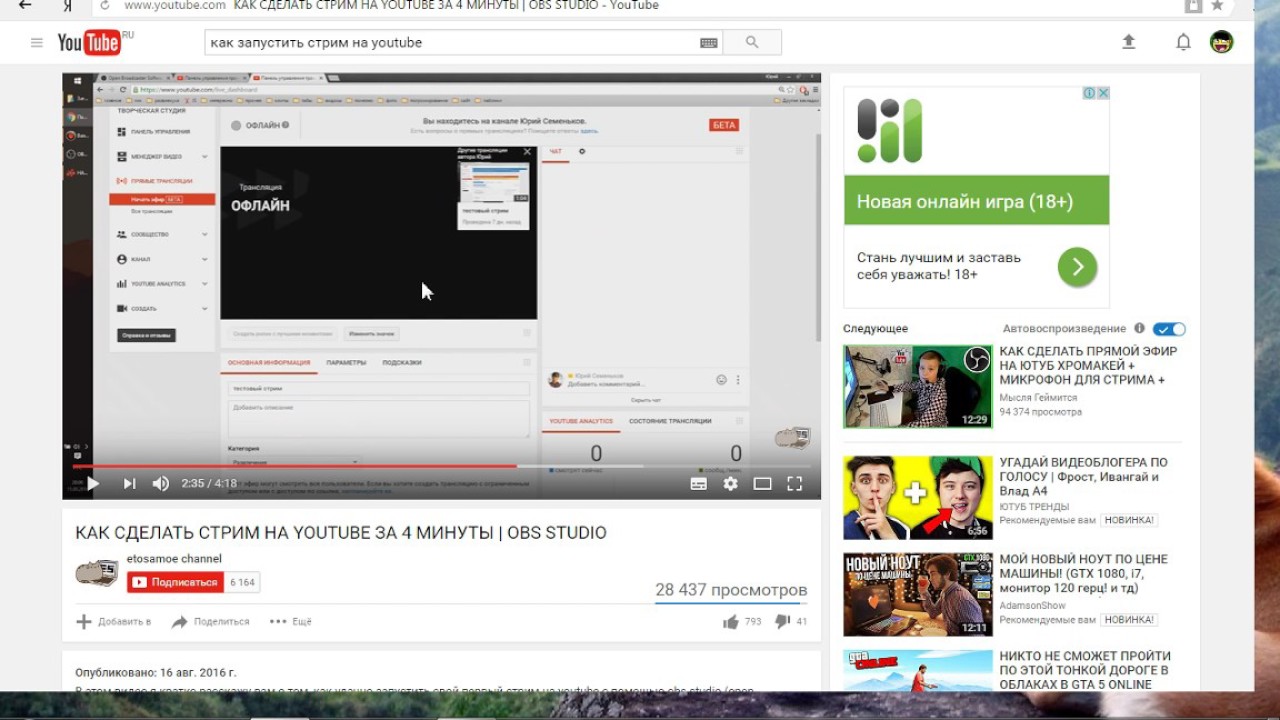The image size is (1280, 720).
Task: Open thumbnail of GTA 5 ONLINE video
Action: point(918,671)
